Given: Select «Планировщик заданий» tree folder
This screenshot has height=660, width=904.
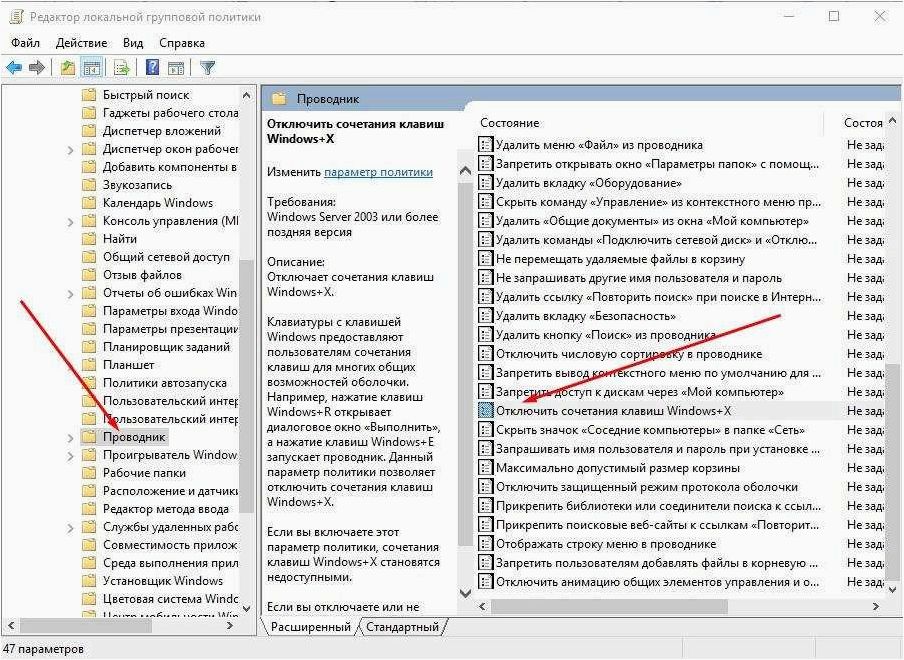Looking at the screenshot, I should point(166,347).
